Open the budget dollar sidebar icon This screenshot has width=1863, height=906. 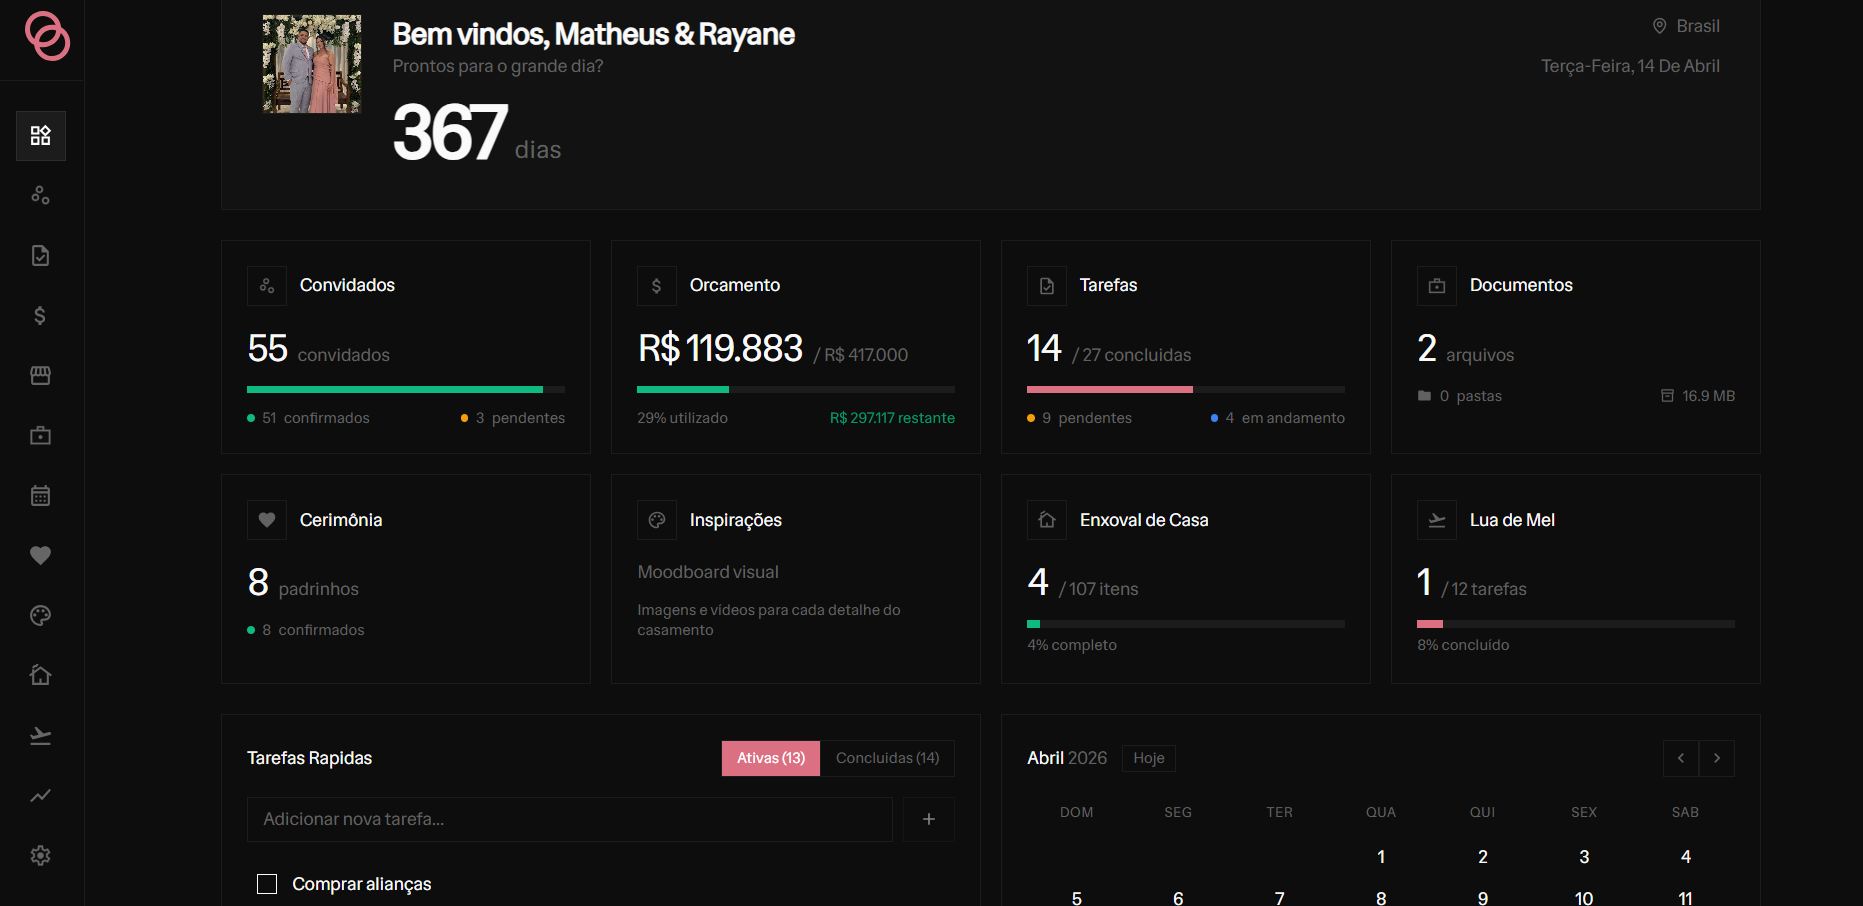click(x=41, y=315)
